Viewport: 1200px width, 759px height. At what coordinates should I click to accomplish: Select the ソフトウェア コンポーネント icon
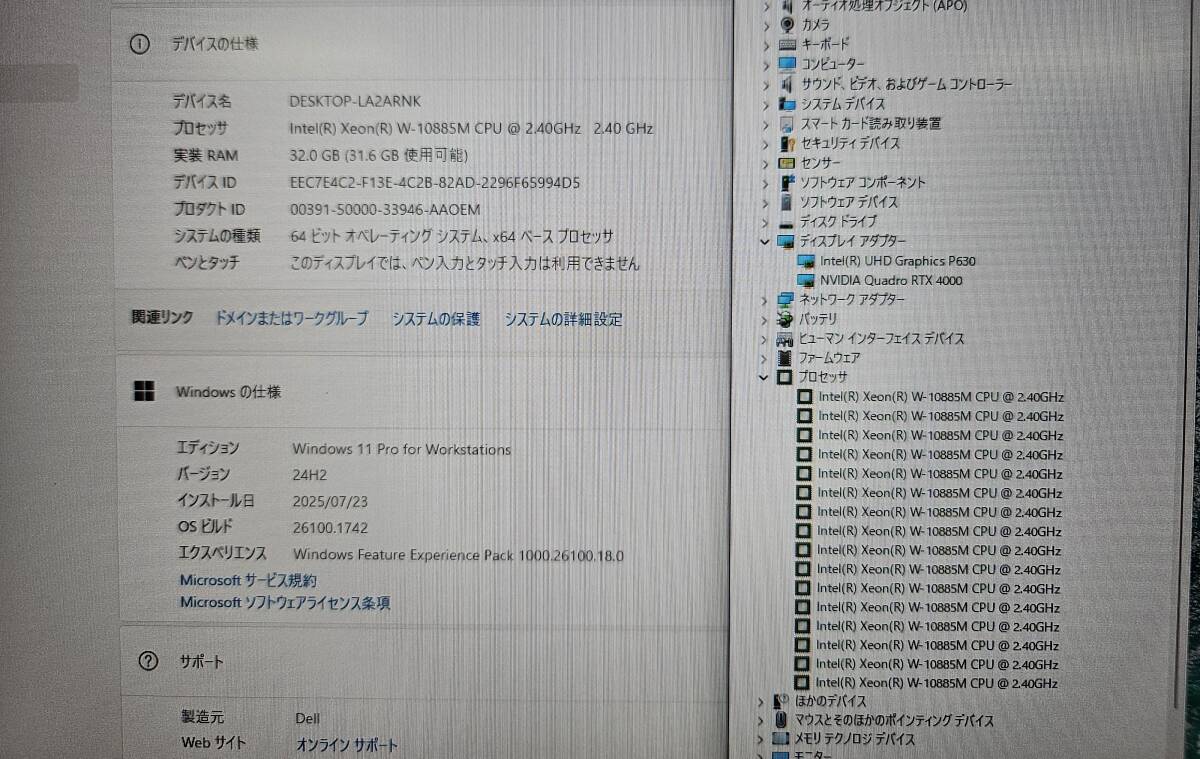(x=787, y=183)
